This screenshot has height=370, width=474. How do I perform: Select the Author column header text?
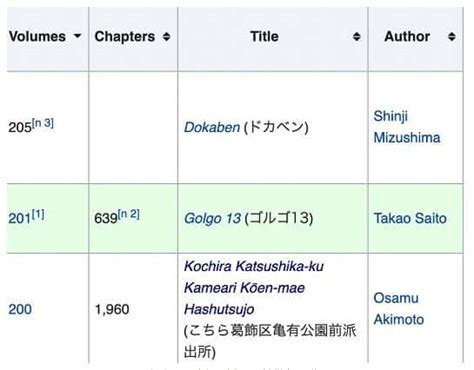(x=407, y=36)
